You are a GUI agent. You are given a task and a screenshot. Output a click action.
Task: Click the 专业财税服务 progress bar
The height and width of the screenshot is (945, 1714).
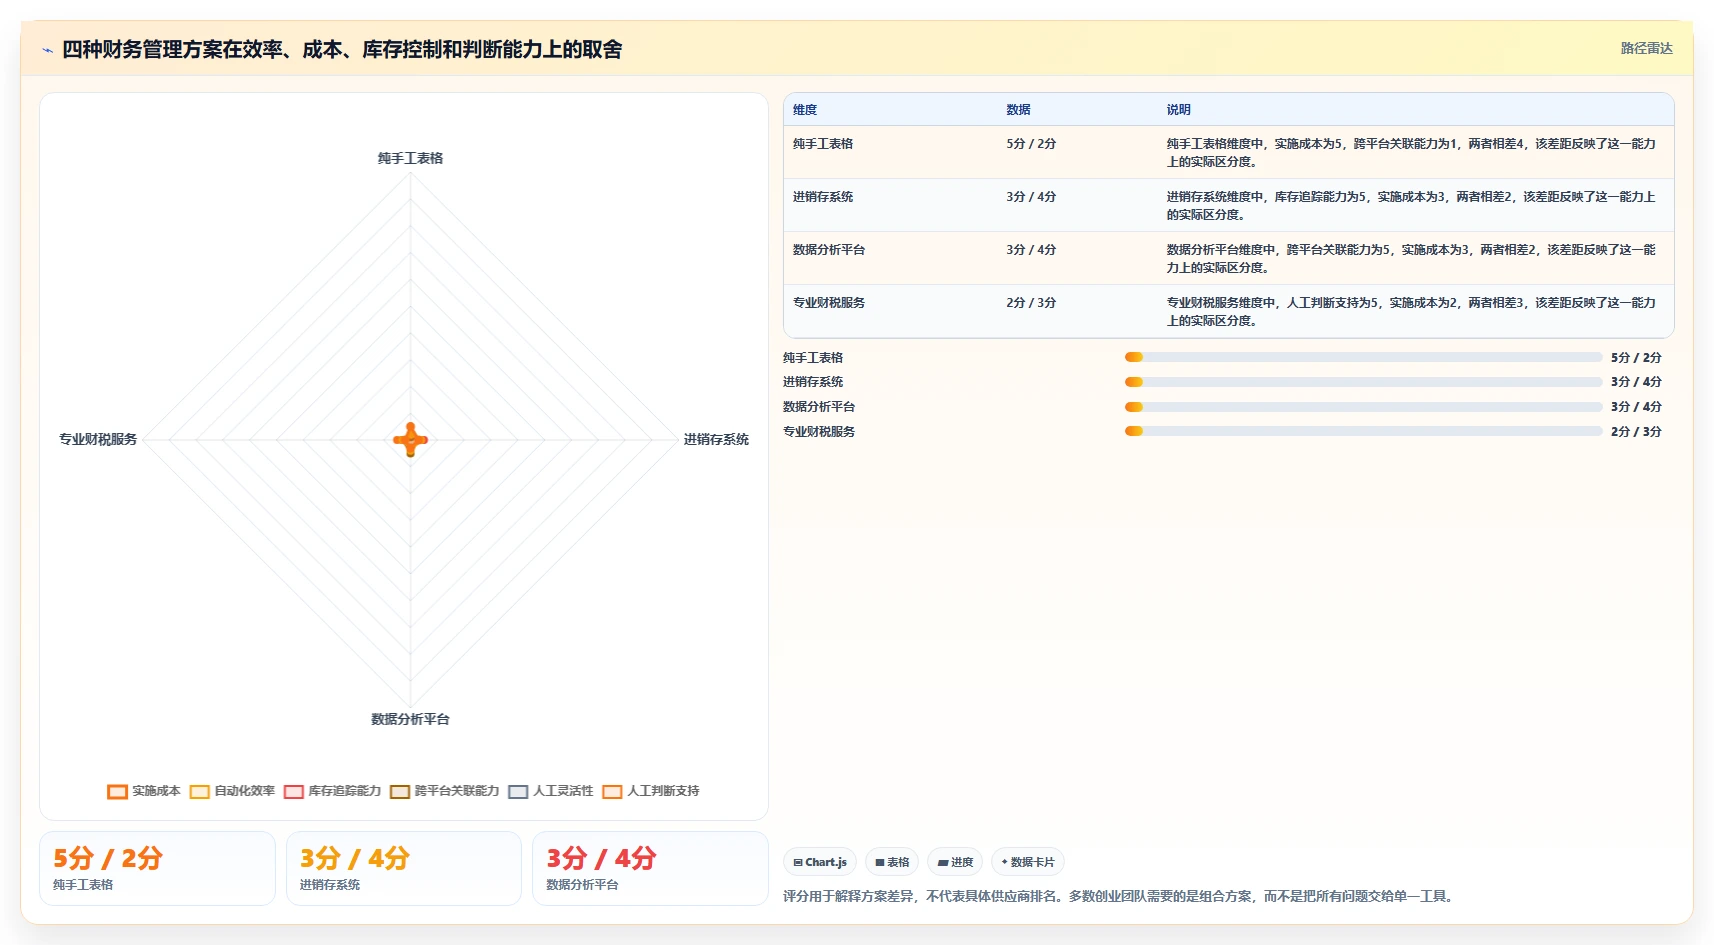tap(1363, 431)
